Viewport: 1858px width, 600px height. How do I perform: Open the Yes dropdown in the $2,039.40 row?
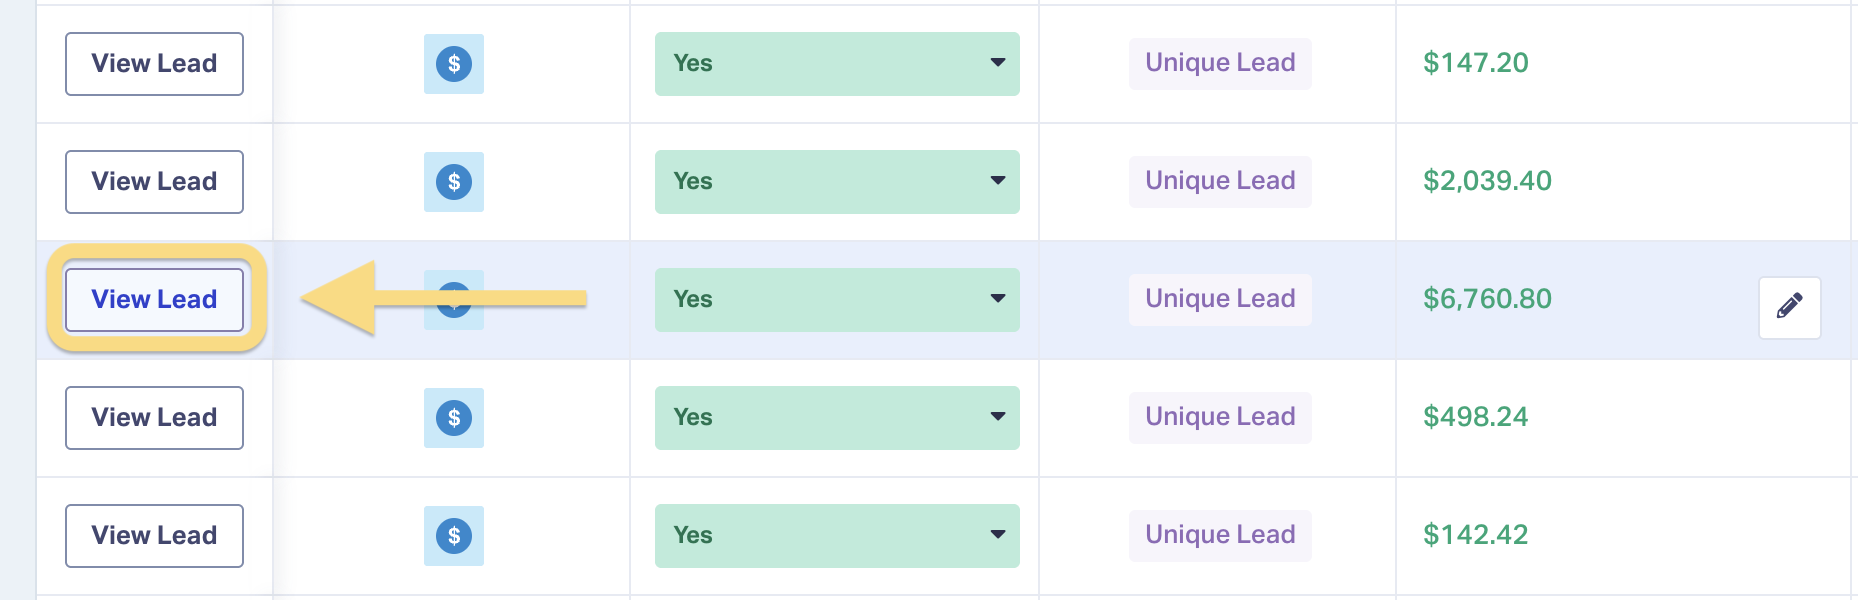(837, 182)
